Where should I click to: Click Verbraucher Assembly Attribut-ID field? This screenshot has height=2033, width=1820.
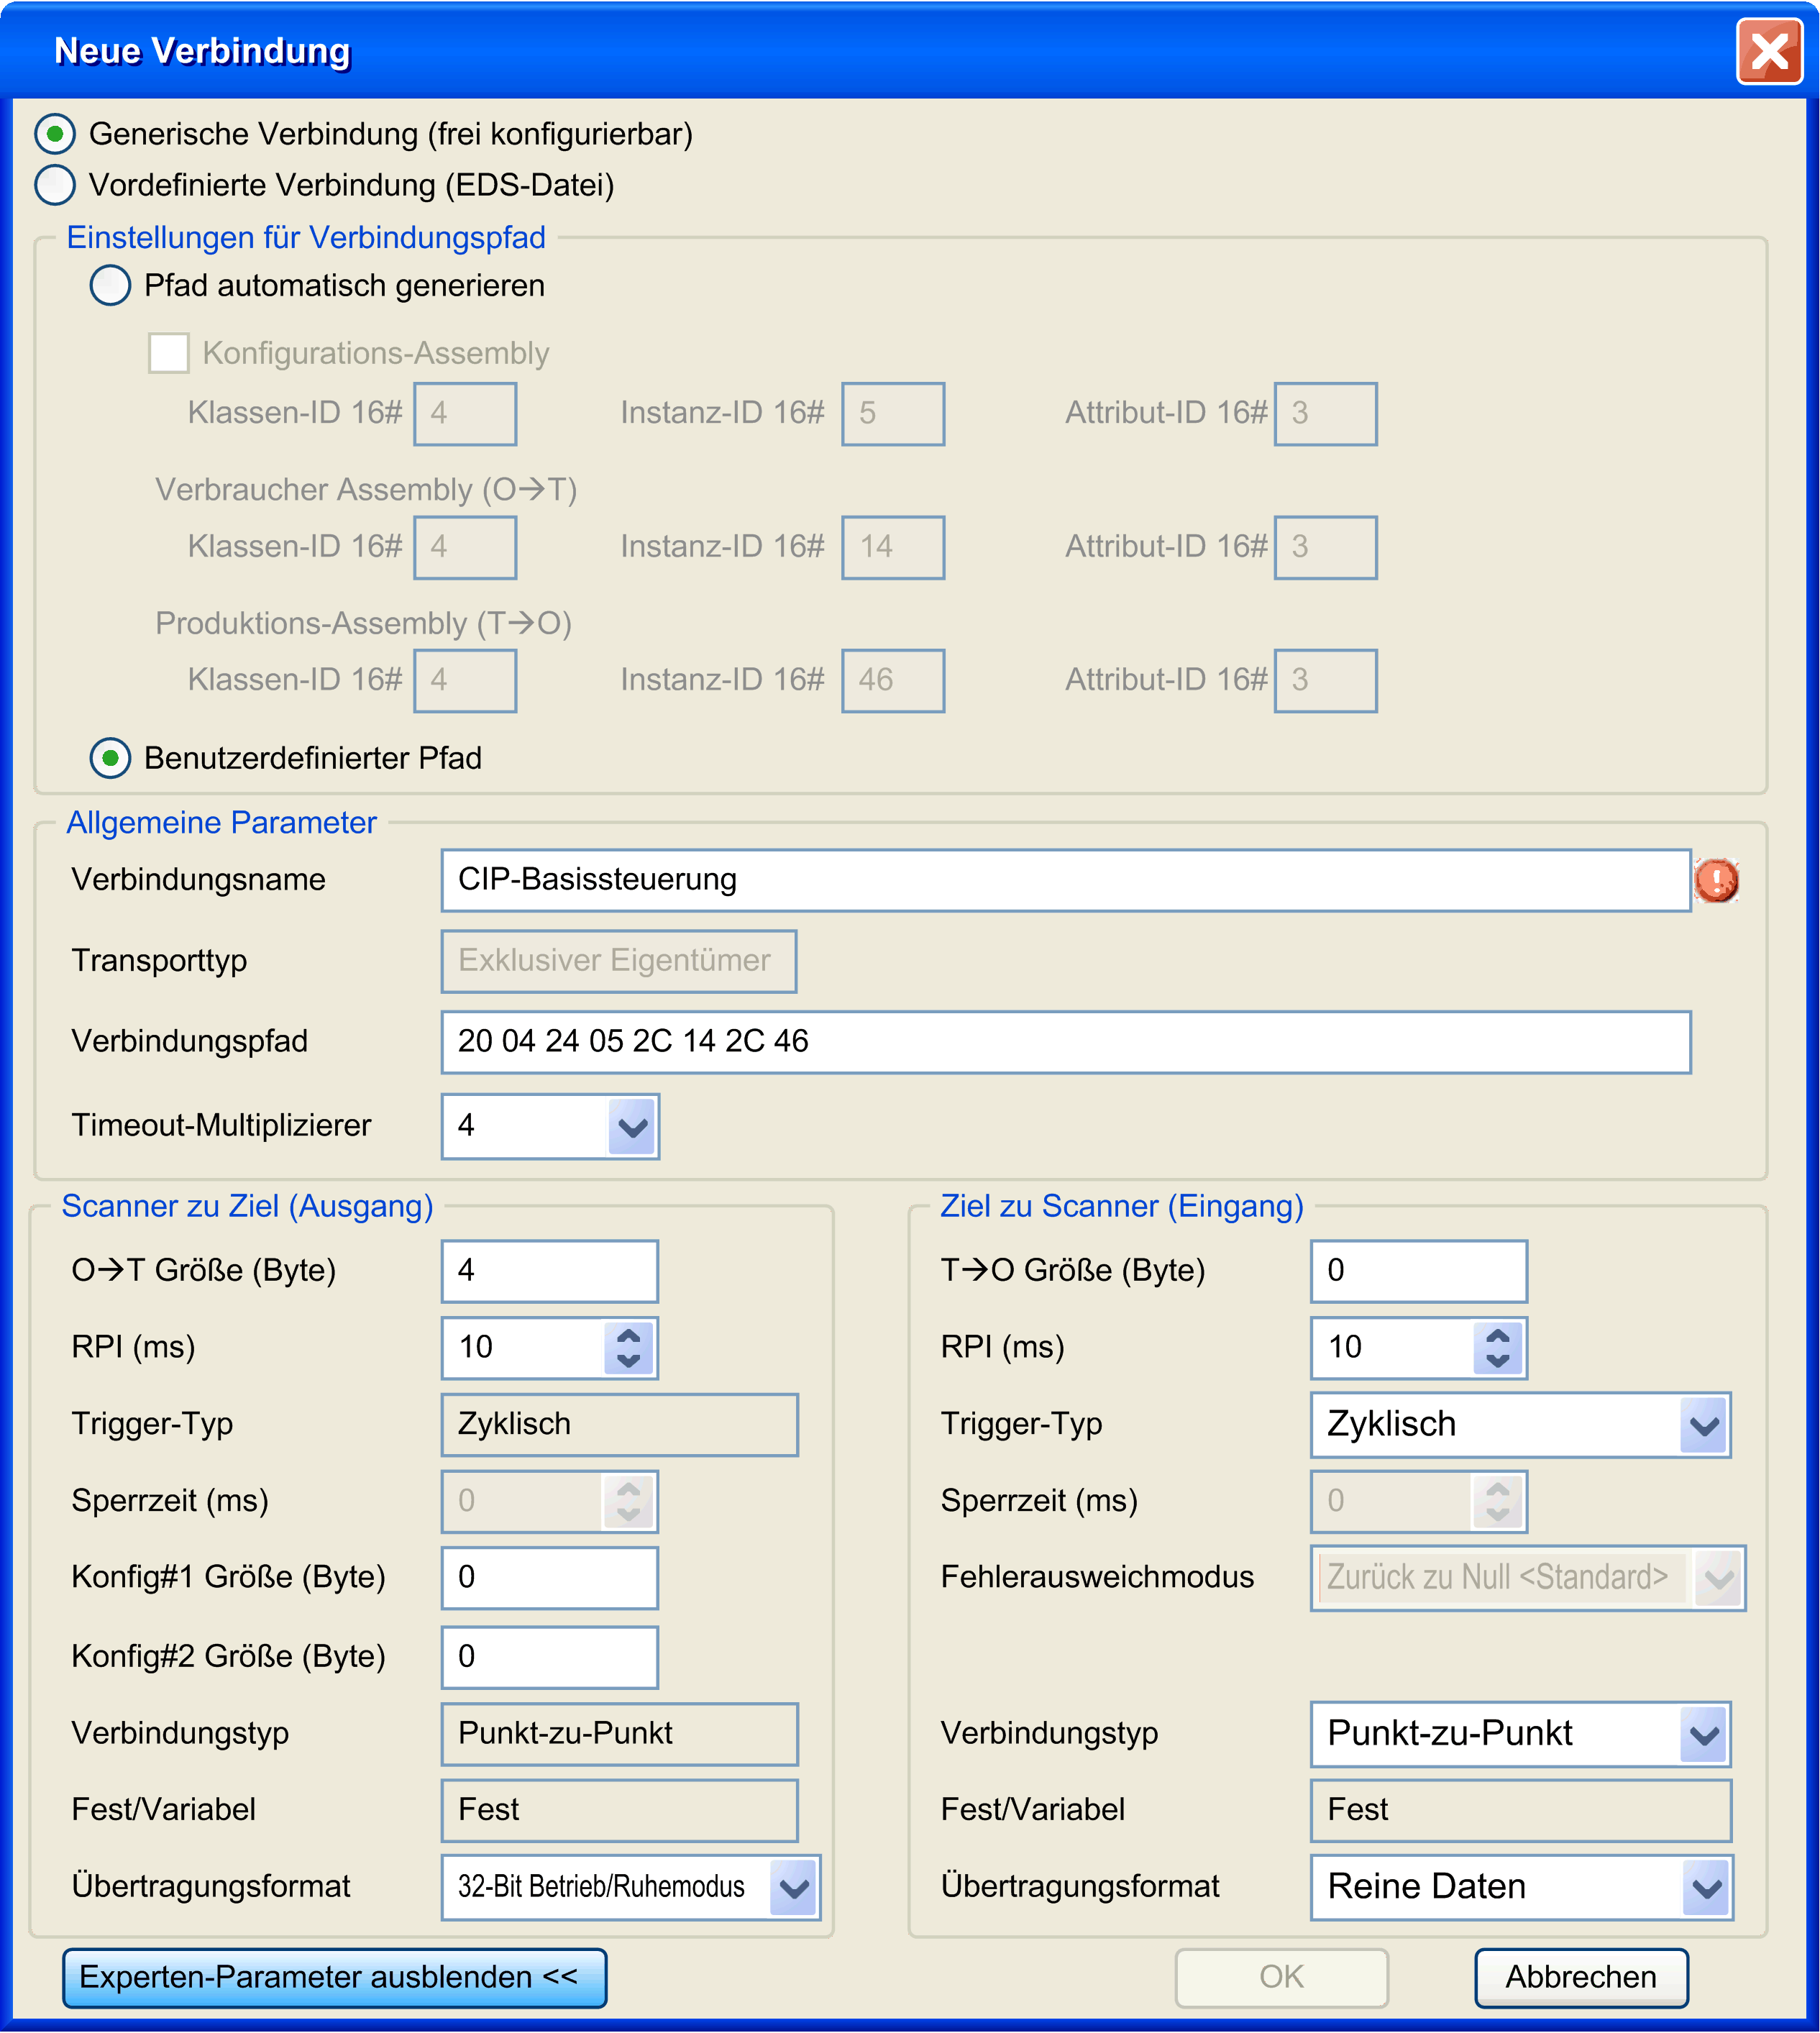point(1326,548)
